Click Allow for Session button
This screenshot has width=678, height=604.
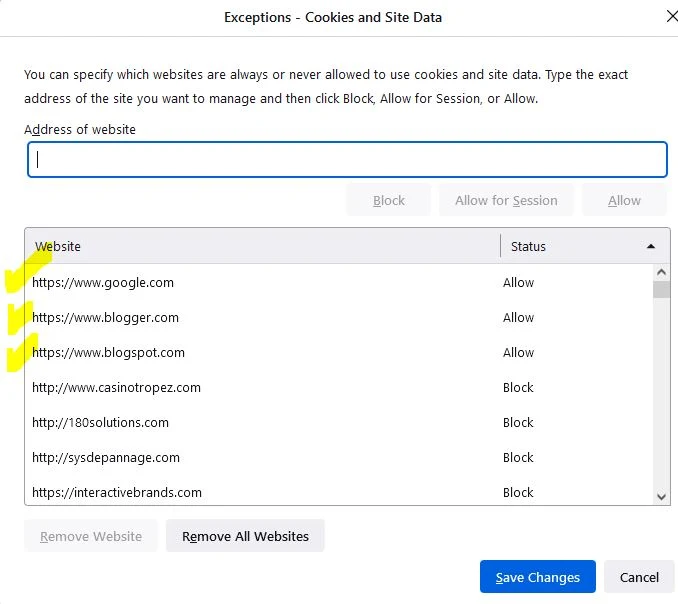pos(506,200)
